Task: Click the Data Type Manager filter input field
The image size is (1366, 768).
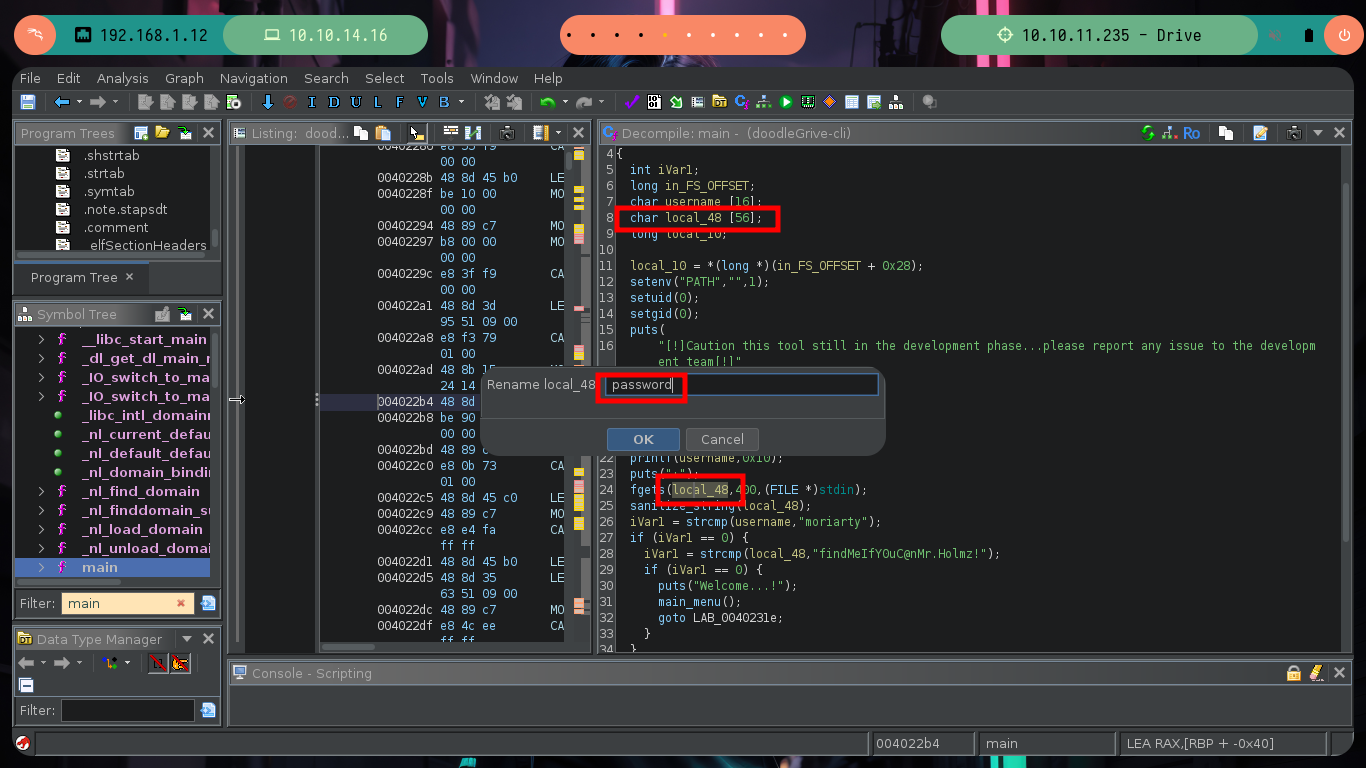Action: [x=128, y=710]
